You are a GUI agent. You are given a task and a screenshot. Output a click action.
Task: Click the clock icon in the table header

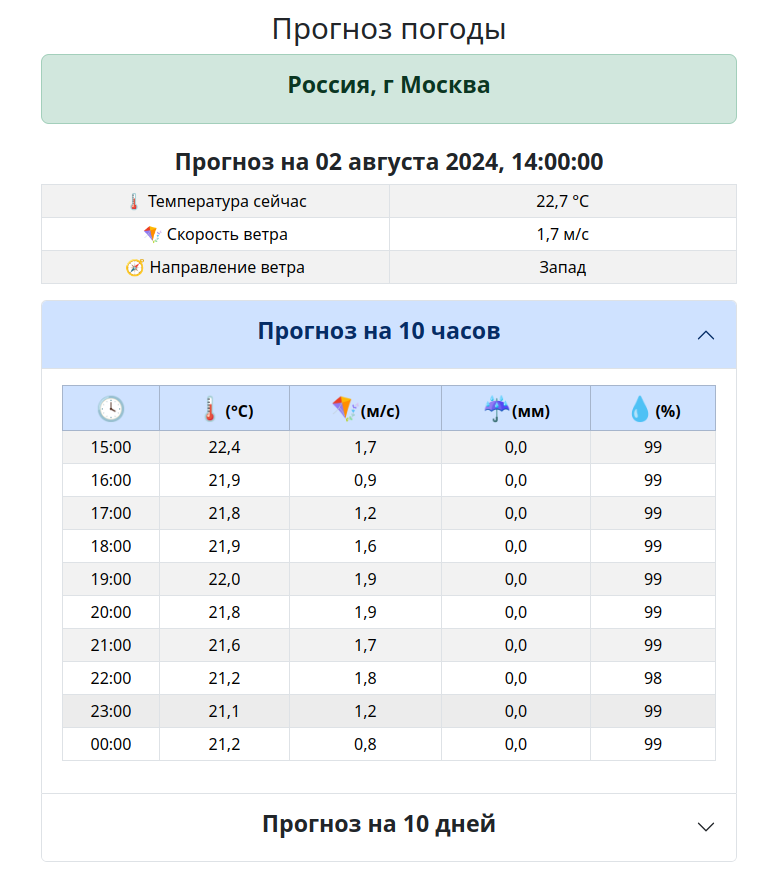click(111, 409)
